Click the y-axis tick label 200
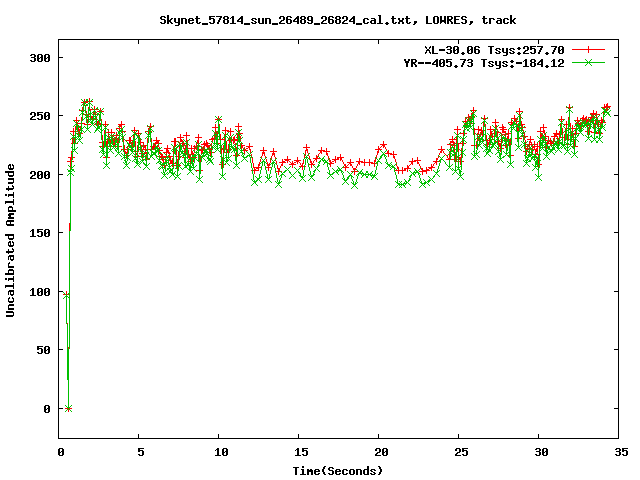 tap(40, 175)
